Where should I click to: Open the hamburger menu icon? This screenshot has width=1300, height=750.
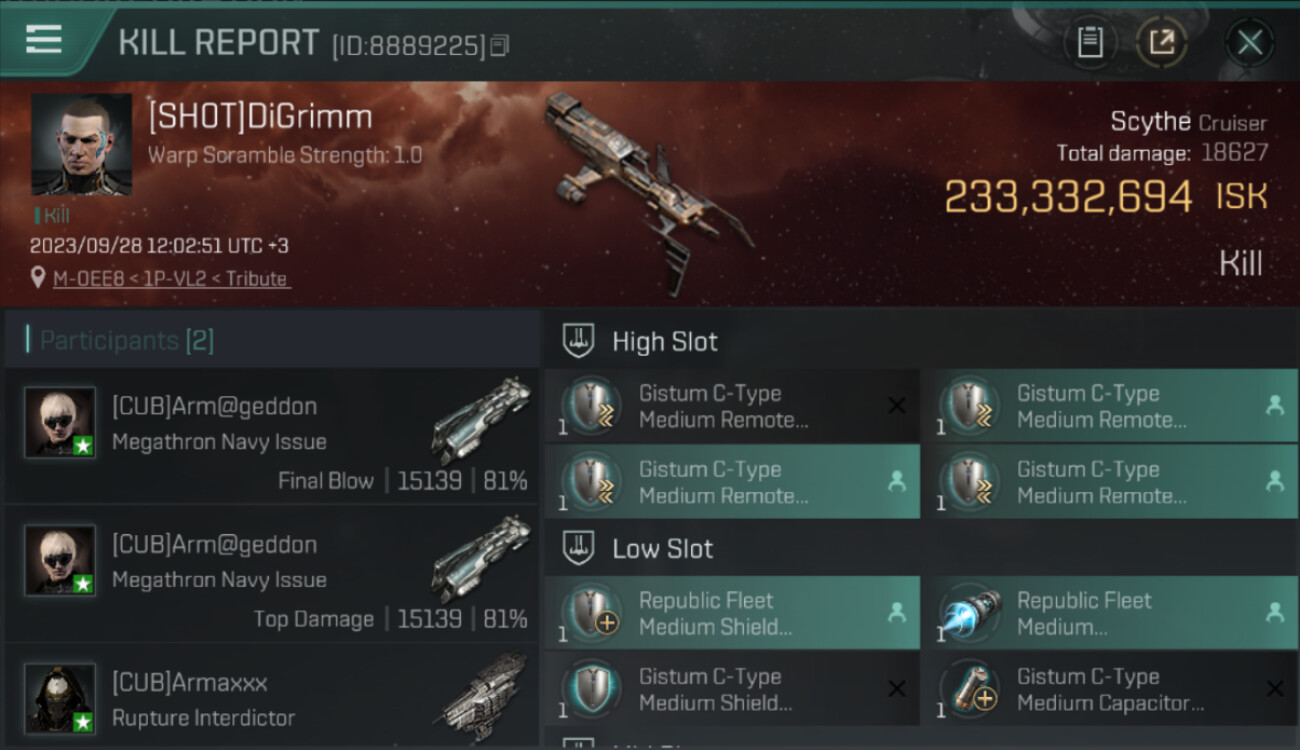pos(44,40)
